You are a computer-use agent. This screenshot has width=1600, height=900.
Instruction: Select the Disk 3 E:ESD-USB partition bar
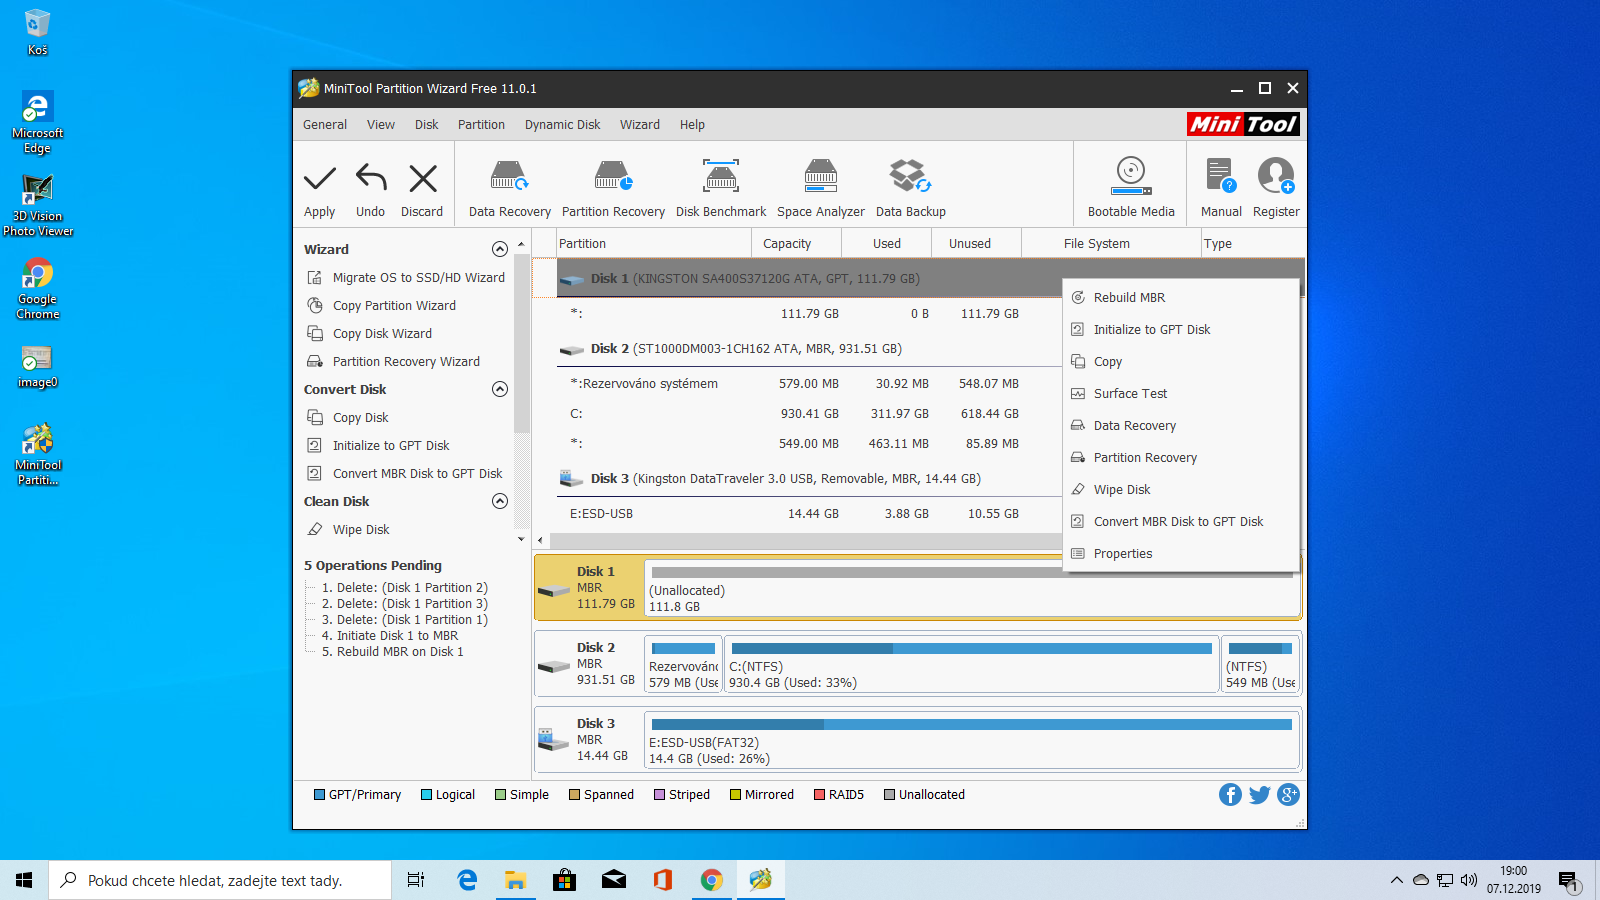pyautogui.click(x=971, y=740)
